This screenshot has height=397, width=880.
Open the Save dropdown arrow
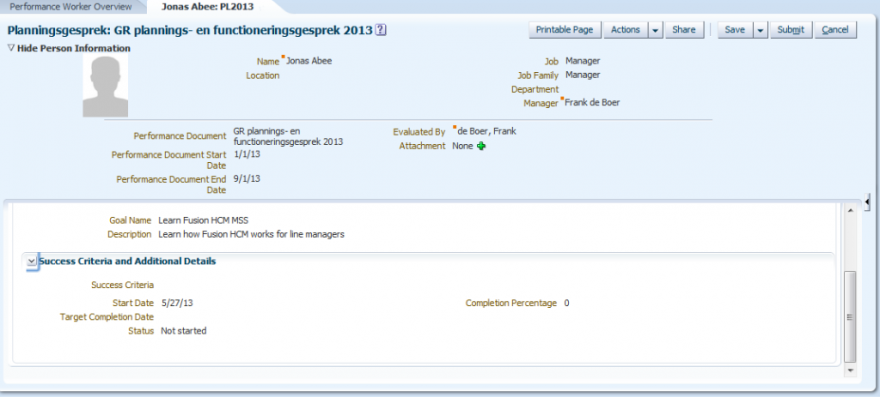click(x=760, y=30)
